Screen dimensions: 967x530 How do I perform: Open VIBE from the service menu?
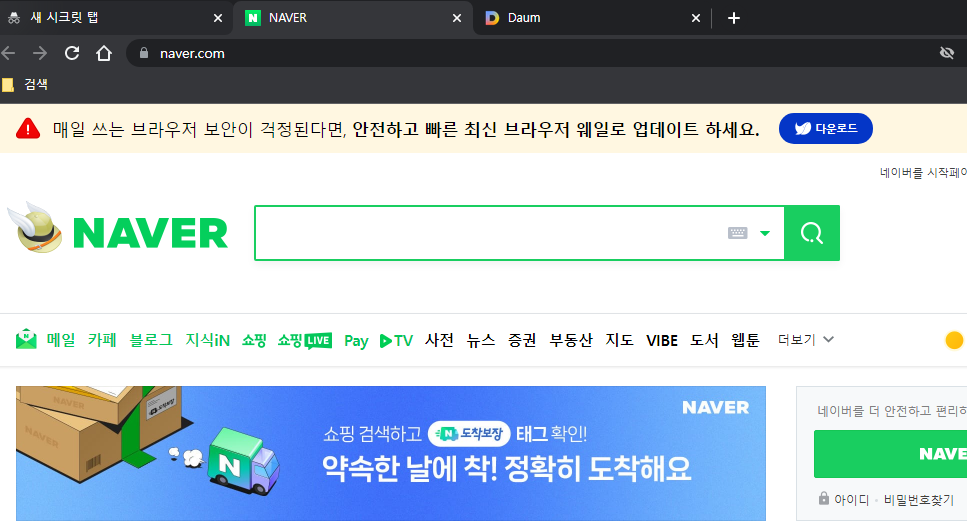pyautogui.click(x=662, y=341)
